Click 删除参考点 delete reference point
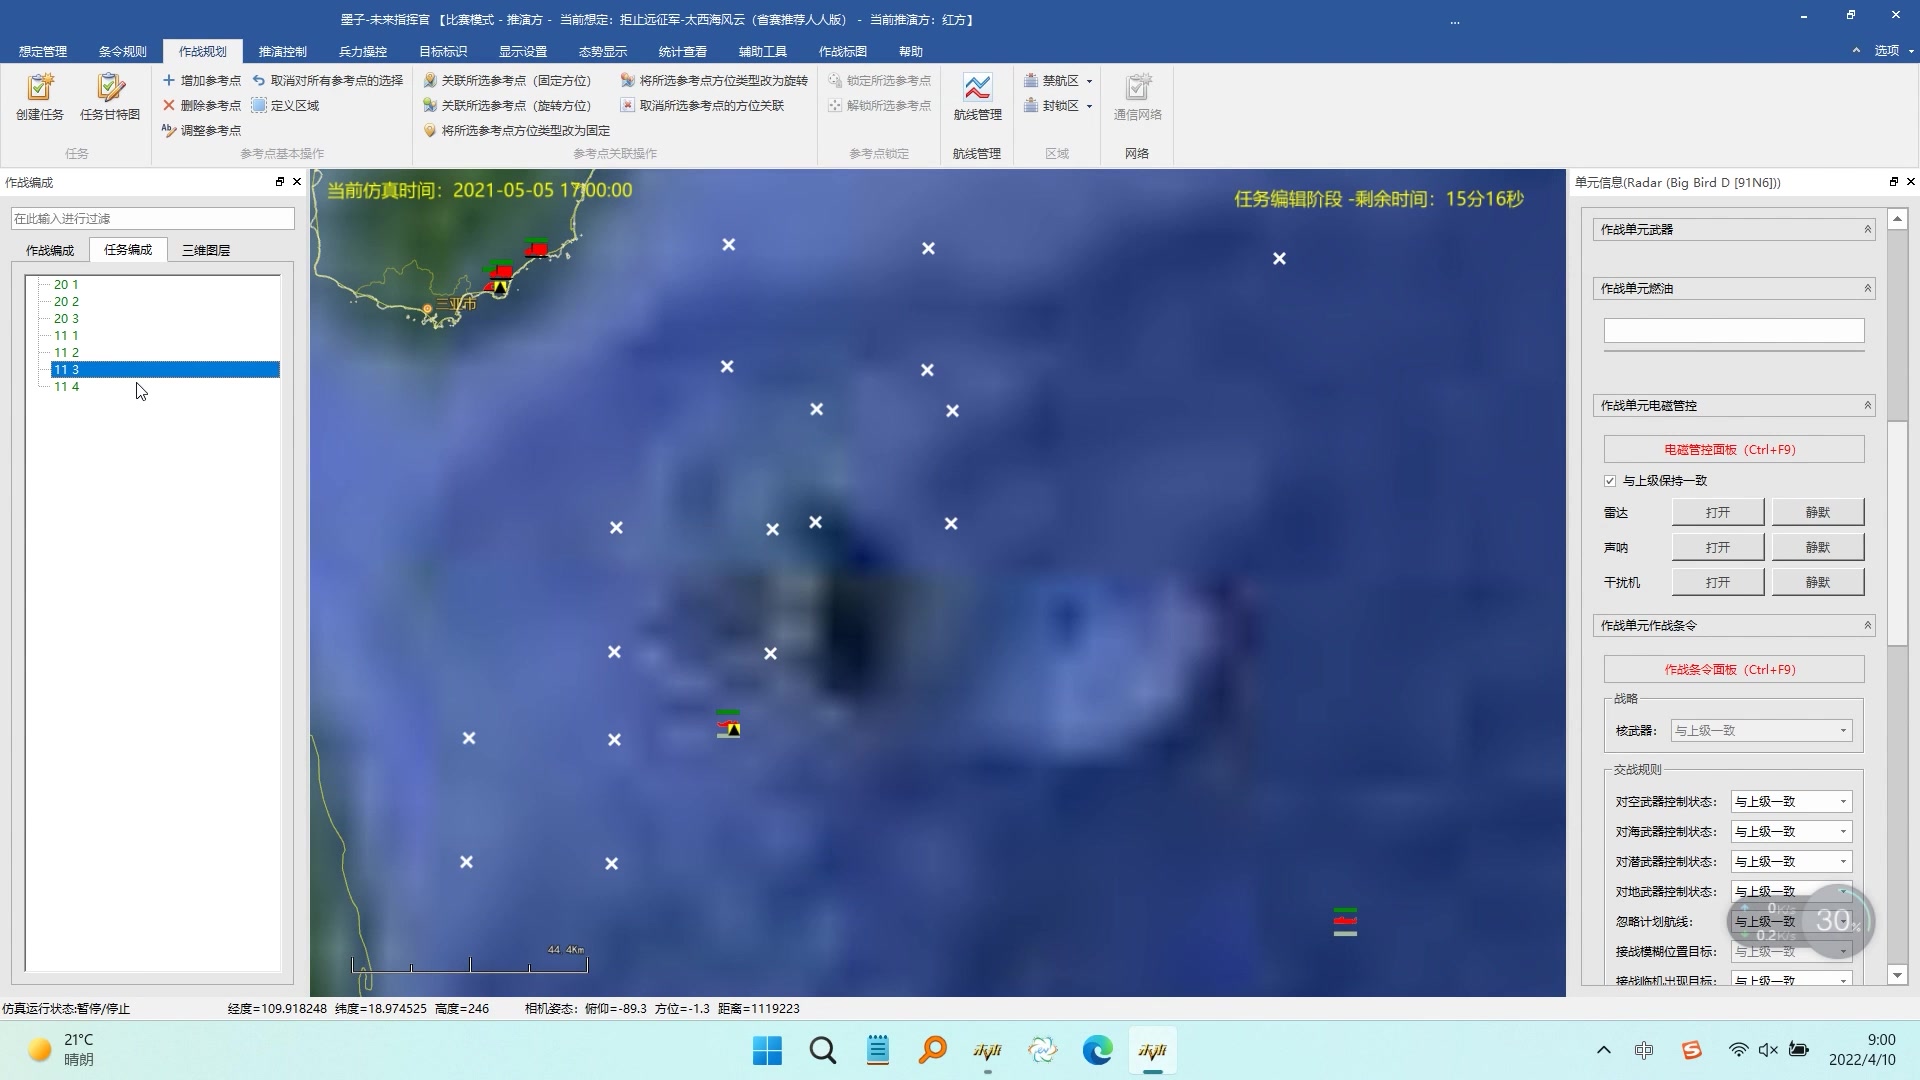 pos(202,105)
